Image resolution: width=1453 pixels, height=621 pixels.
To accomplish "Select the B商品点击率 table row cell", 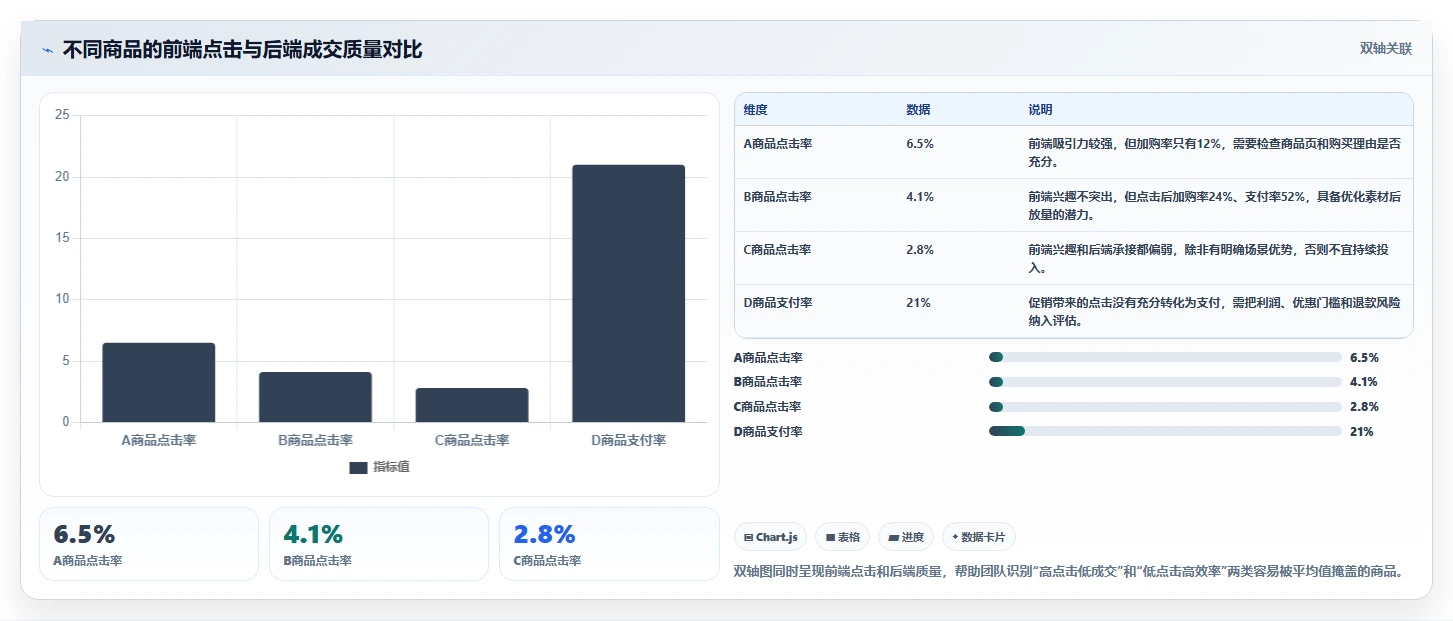I will (778, 197).
